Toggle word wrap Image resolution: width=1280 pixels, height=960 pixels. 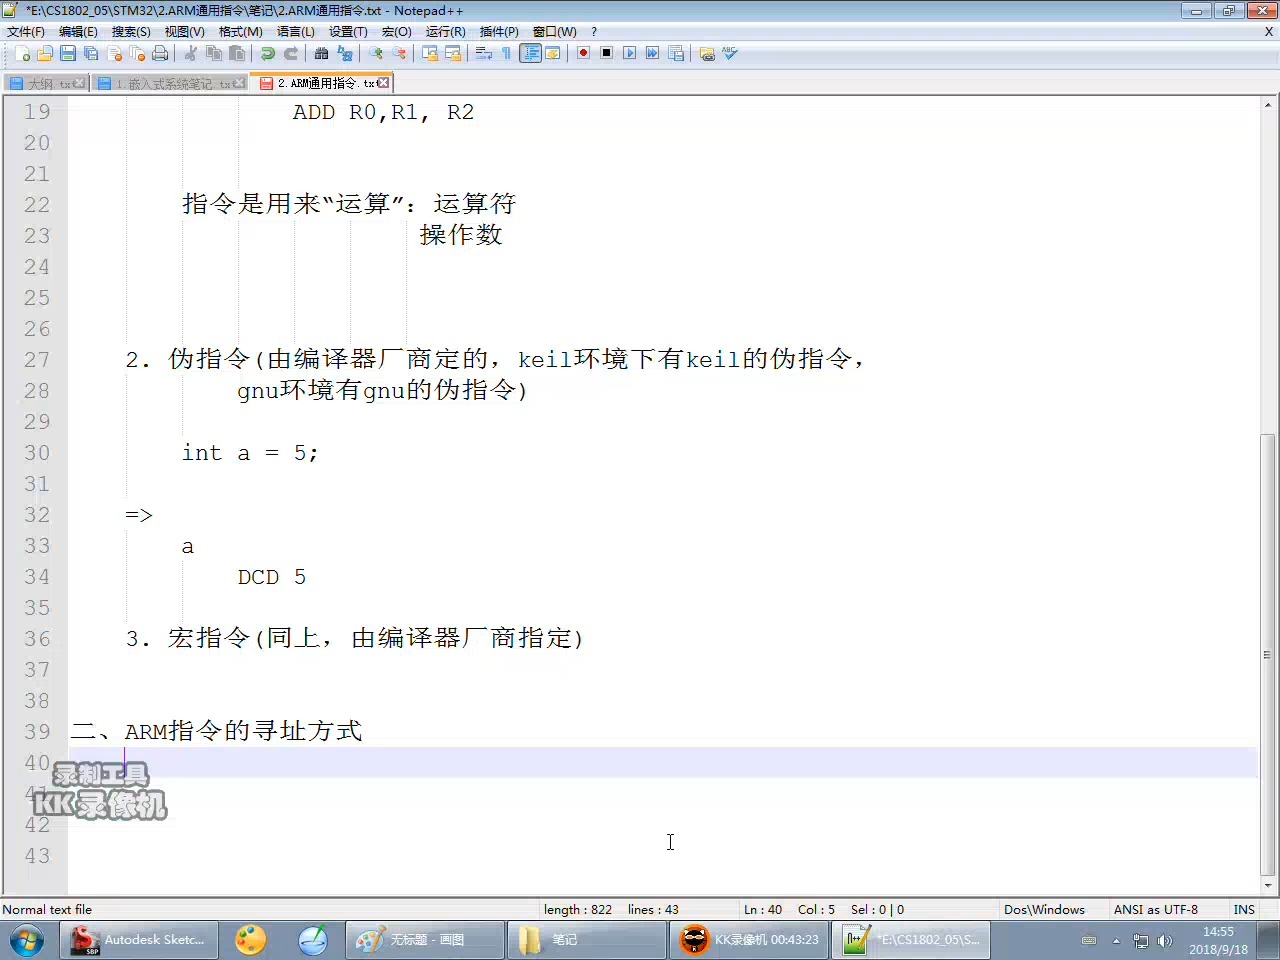(x=484, y=53)
